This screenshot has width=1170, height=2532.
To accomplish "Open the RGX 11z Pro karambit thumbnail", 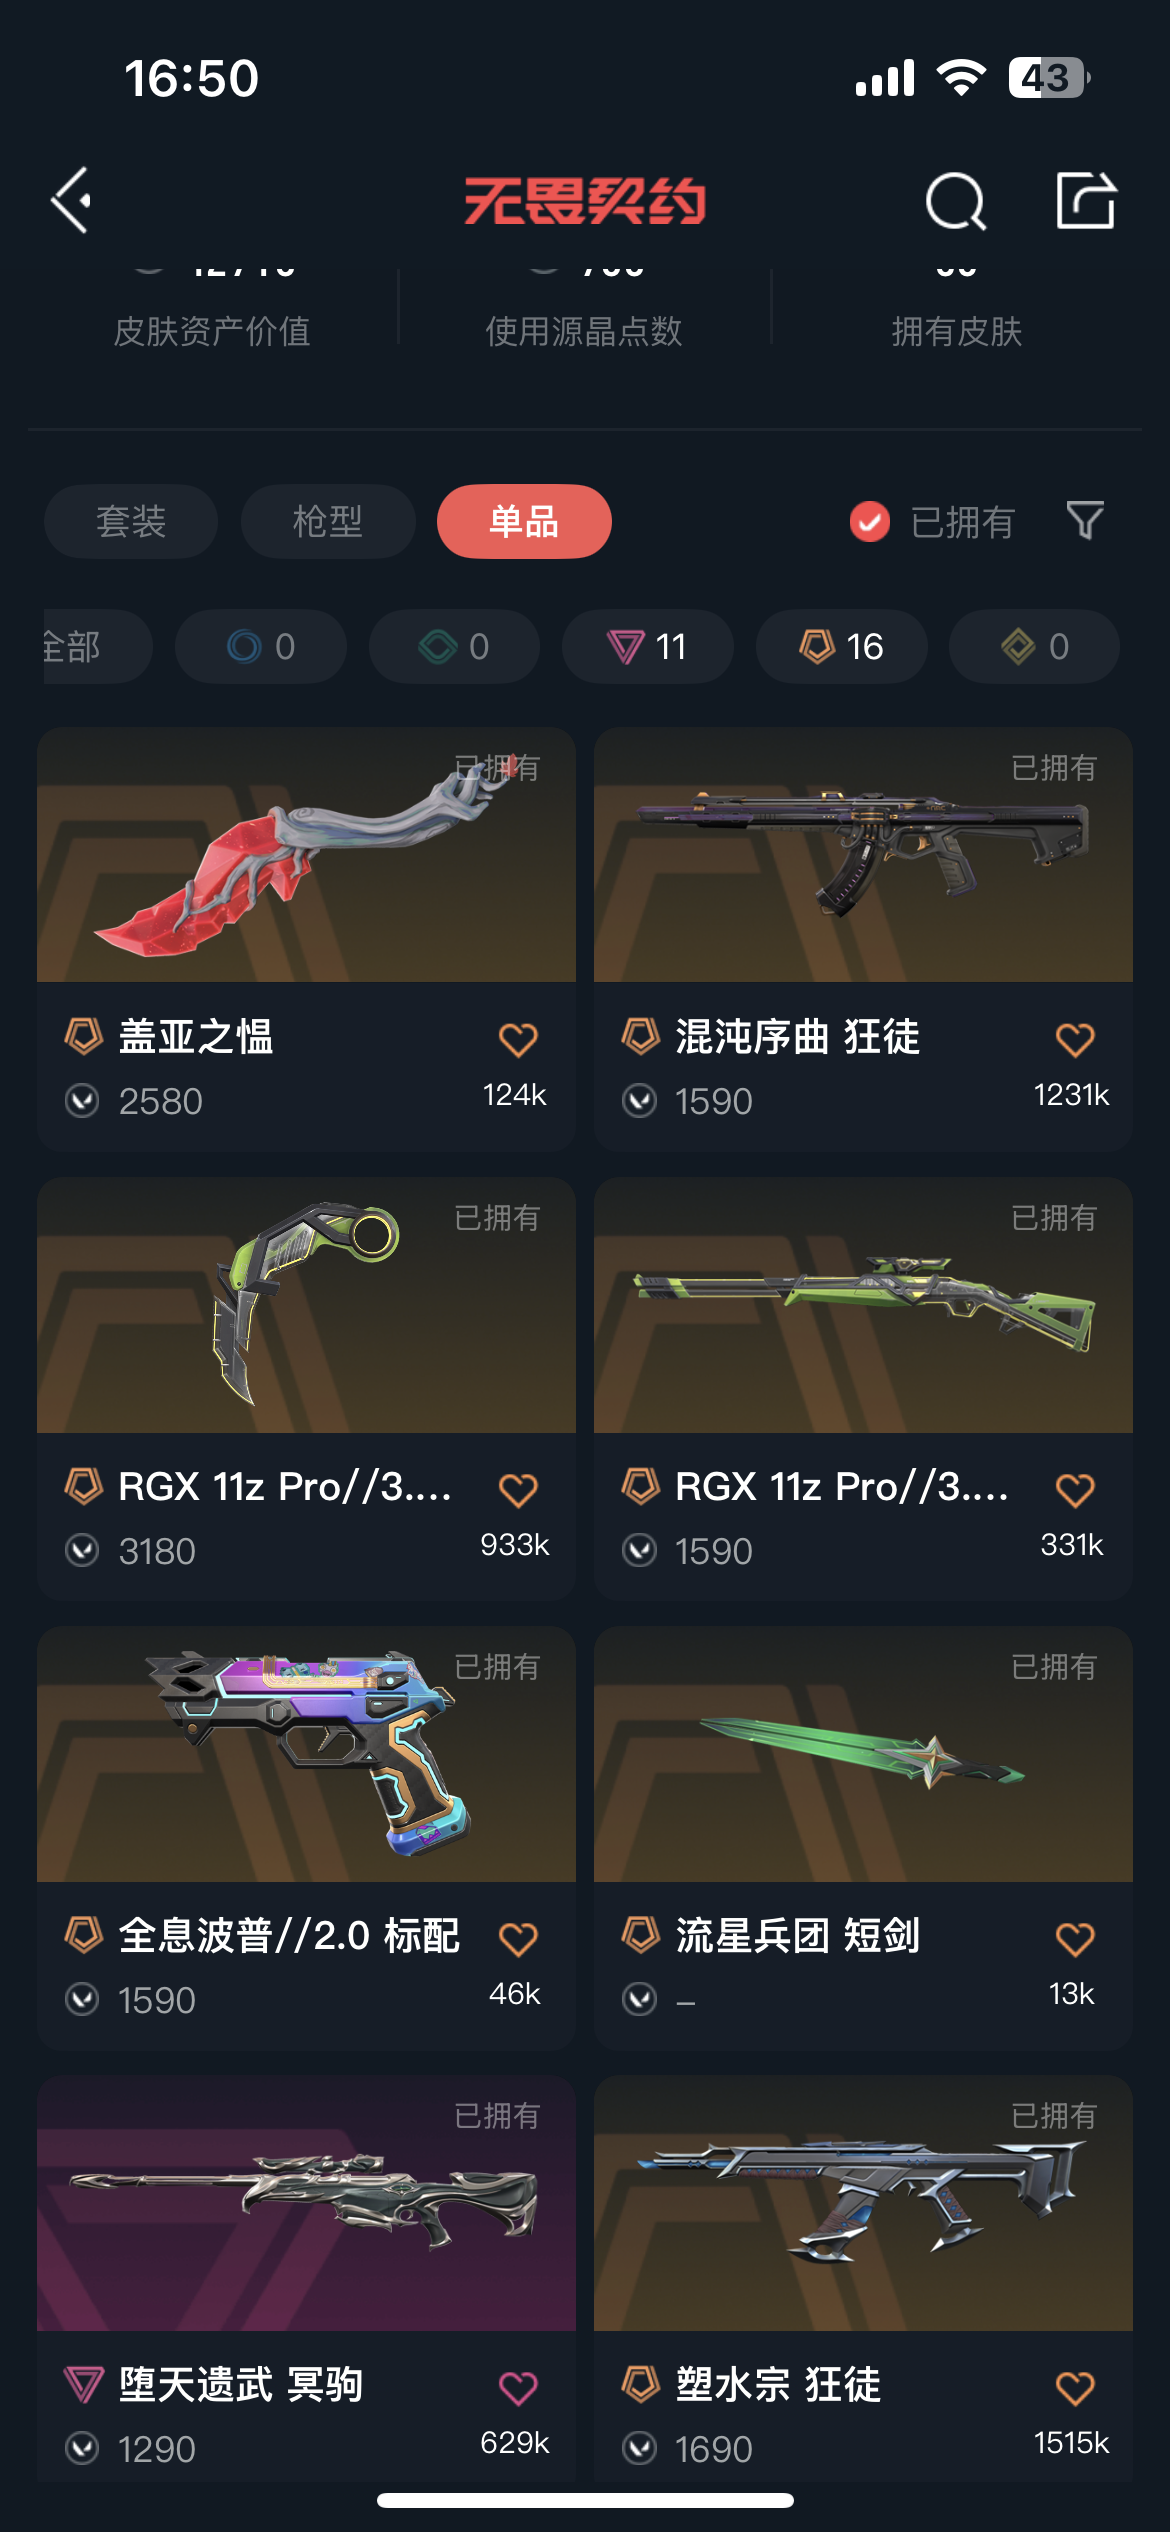I will 306,1304.
